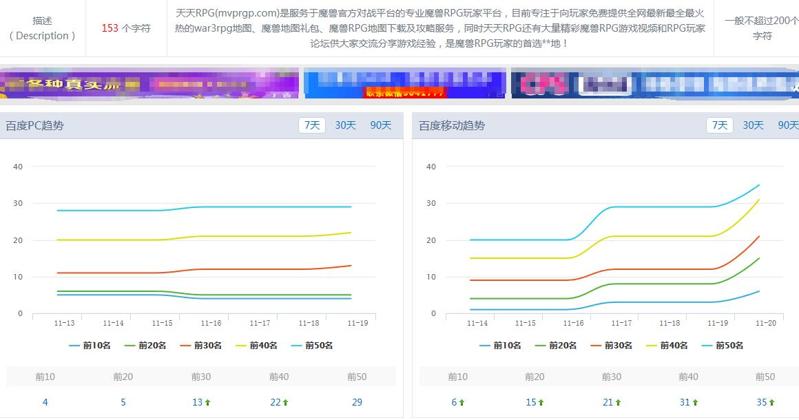Click mobile 前30 value 21
Viewport: 799px width, 420px height.
[x=608, y=402]
